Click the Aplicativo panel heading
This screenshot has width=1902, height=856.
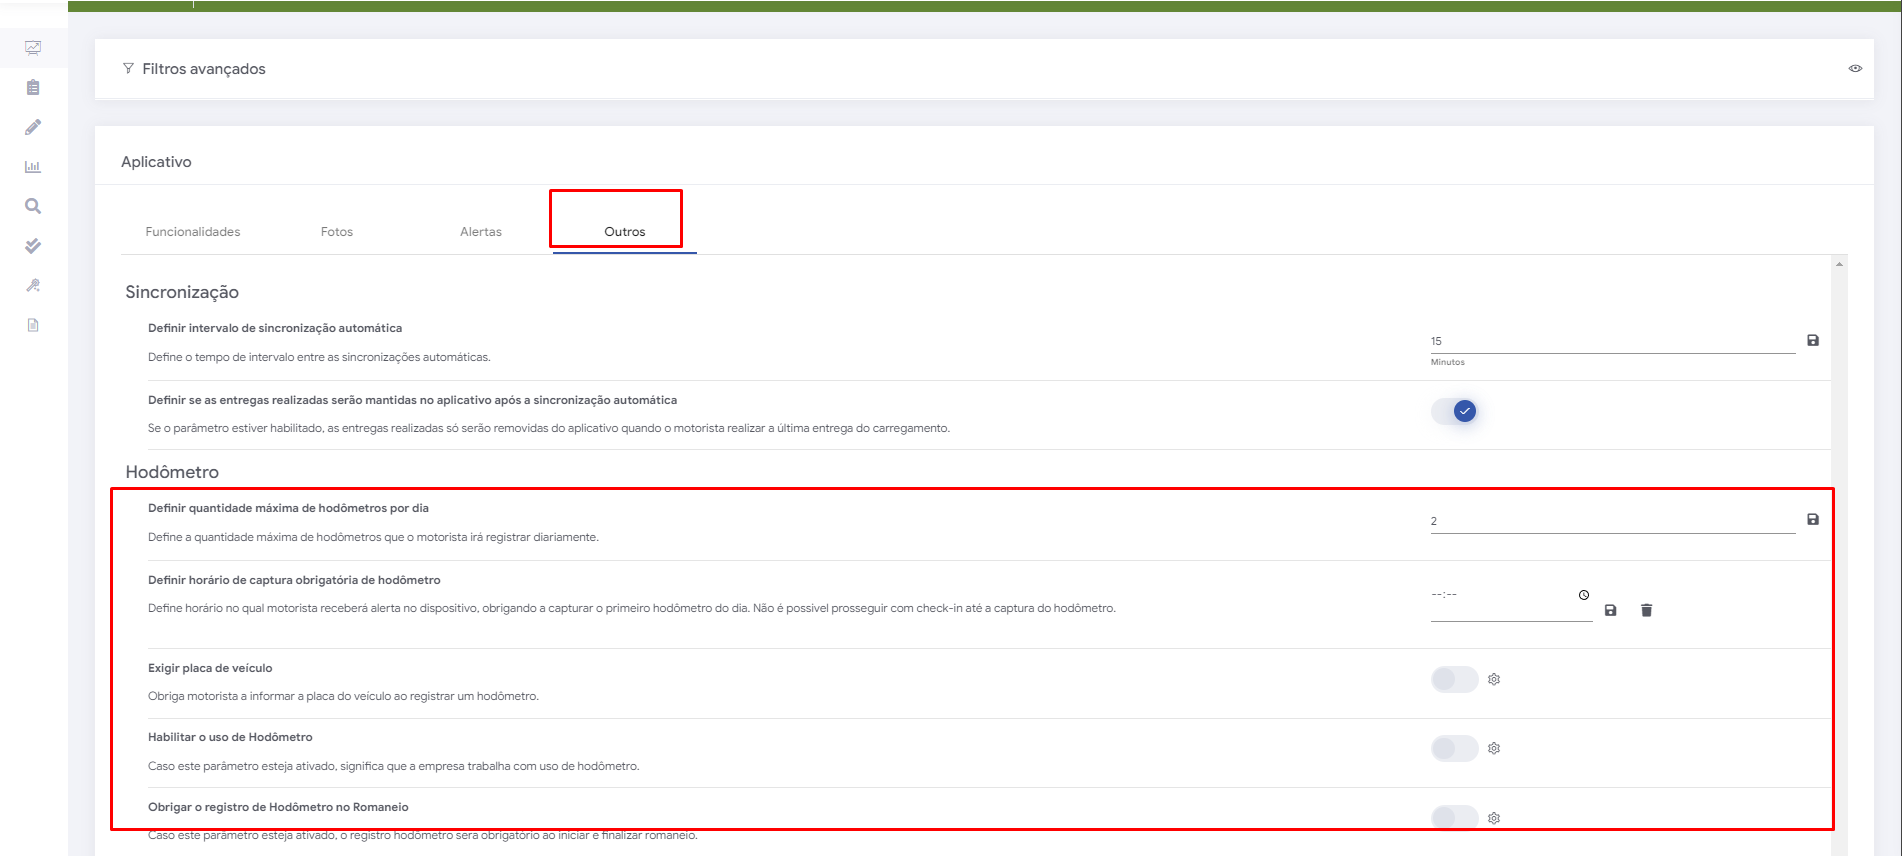click(x=156, y=162)
